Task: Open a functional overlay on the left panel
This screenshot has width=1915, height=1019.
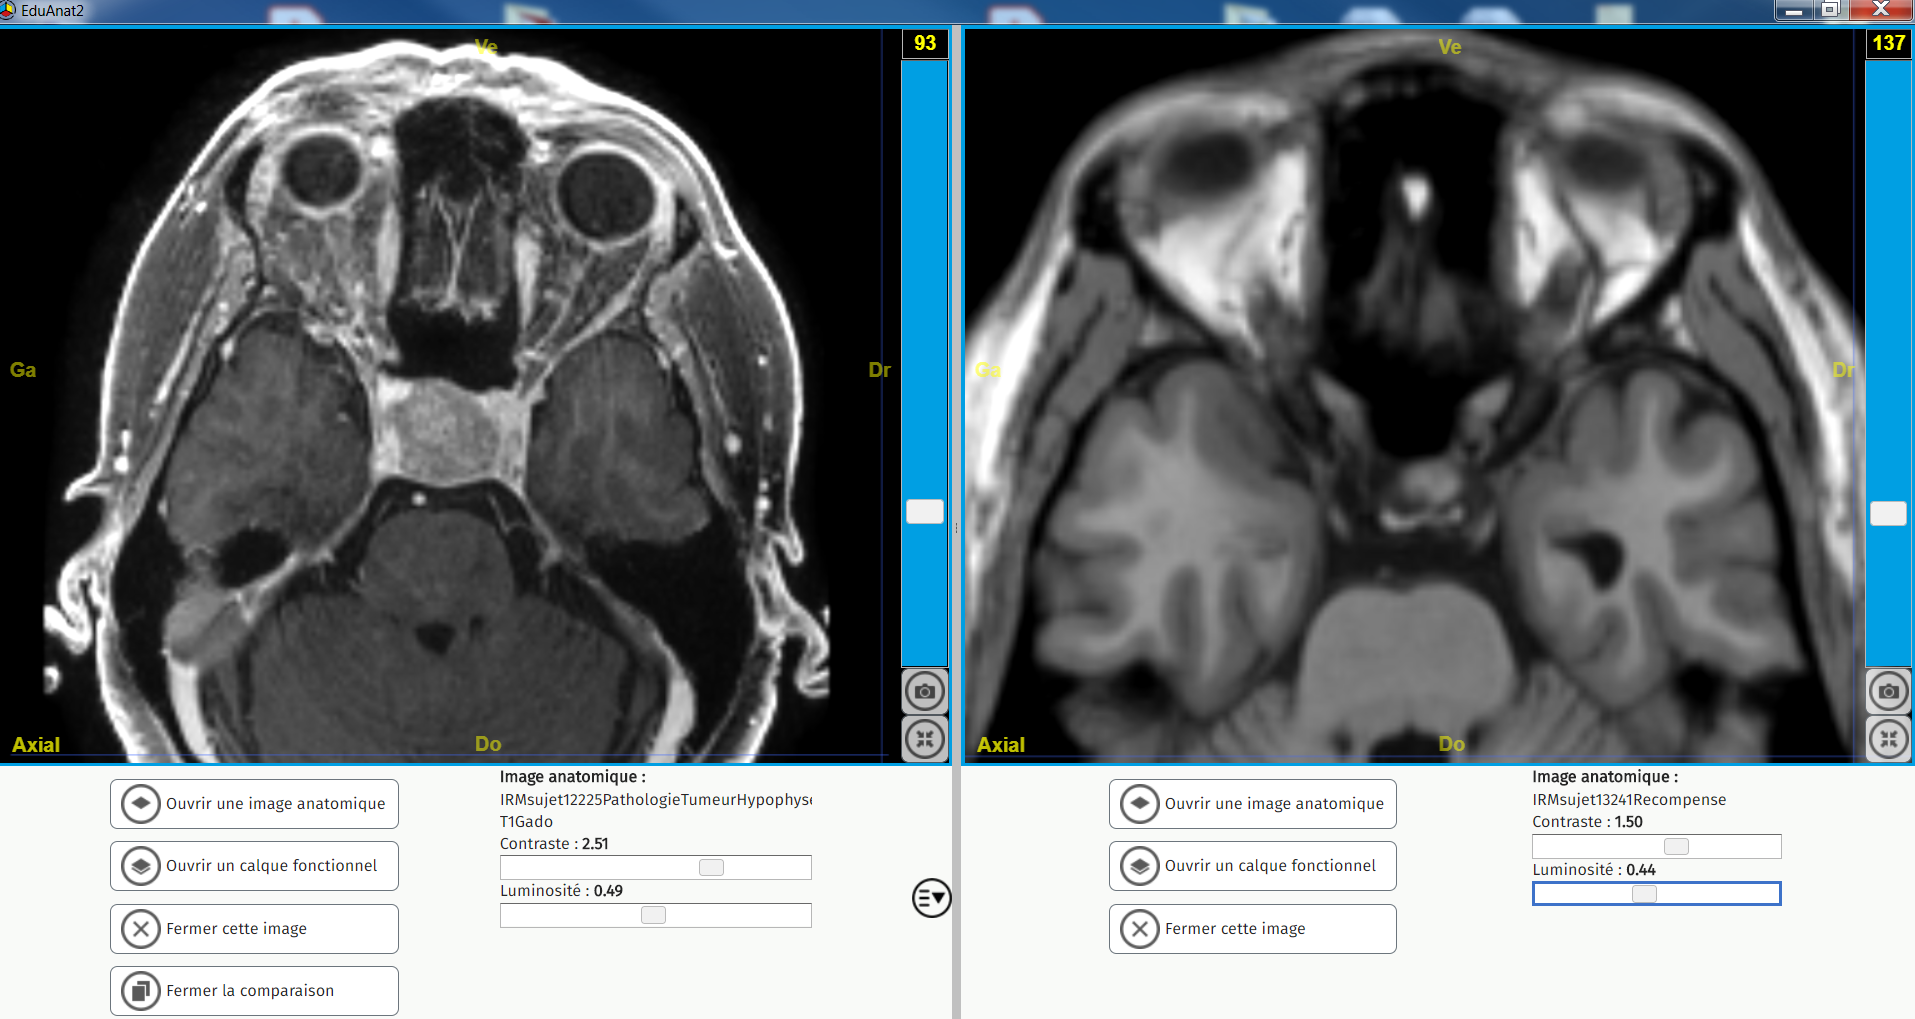Action: (x=253, y=865)
